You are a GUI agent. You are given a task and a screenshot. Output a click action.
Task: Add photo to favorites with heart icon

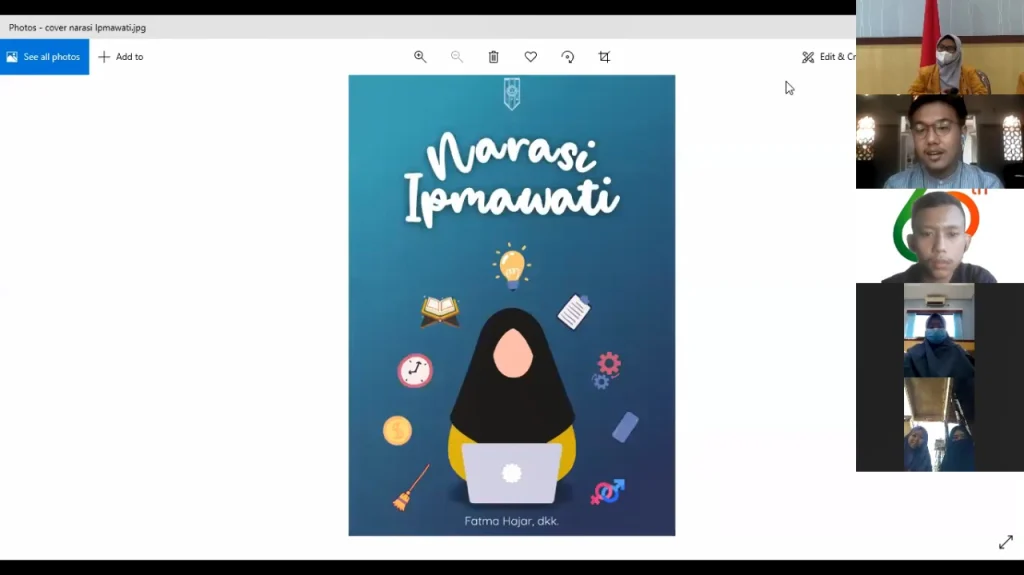tap(530, 57)
